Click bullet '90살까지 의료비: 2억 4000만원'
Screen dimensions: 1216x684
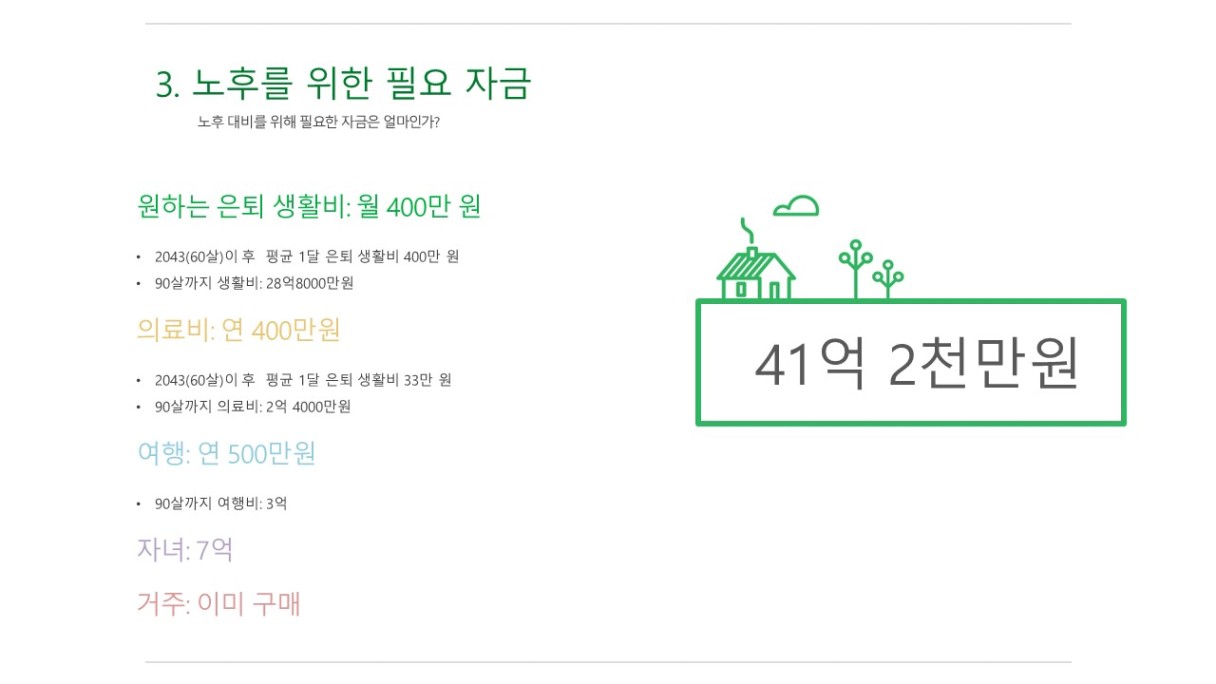[x=252, y=407]
